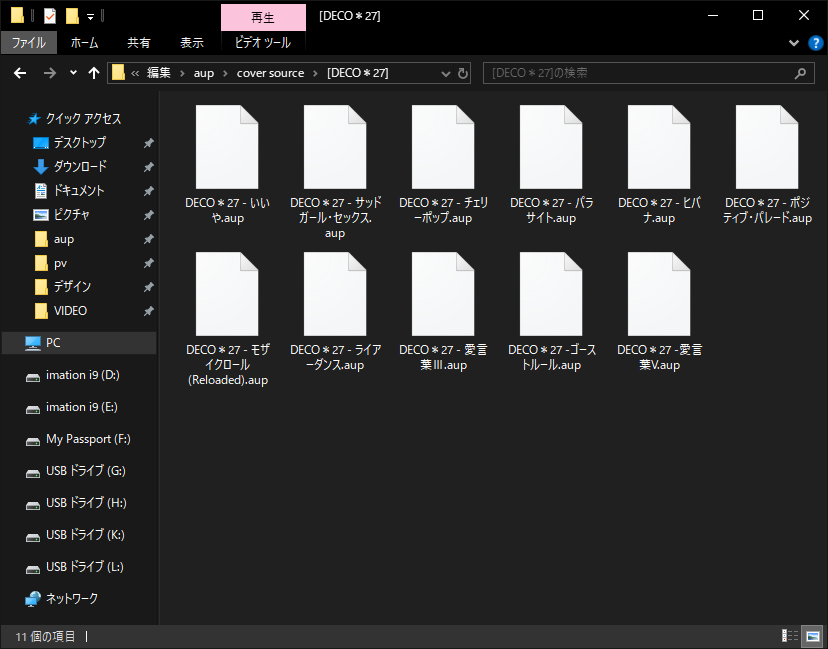Select the モザイクロール (Reloaded).aup file icon
828x649 pixels.
[x=227, y=294]
